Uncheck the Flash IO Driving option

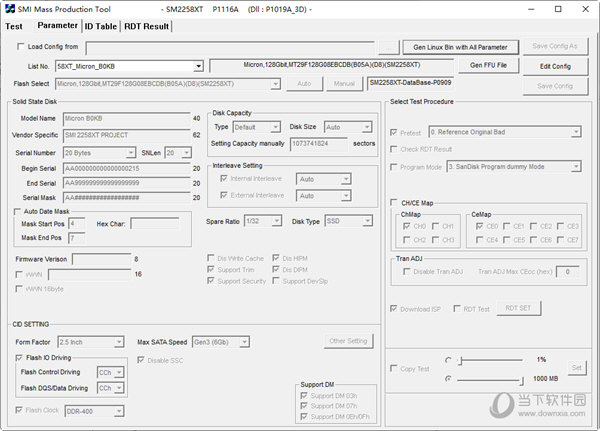pos(18,357)
